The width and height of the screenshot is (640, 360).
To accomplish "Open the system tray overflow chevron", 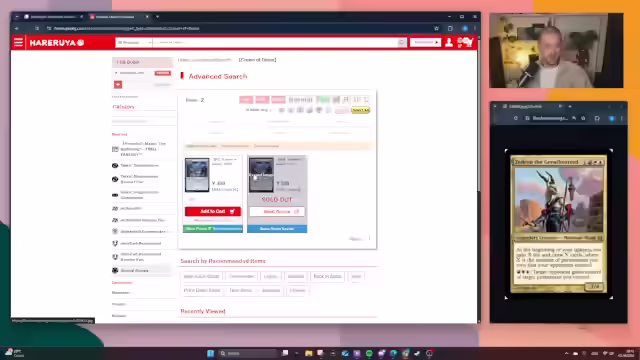I will (x=566, y=353).
